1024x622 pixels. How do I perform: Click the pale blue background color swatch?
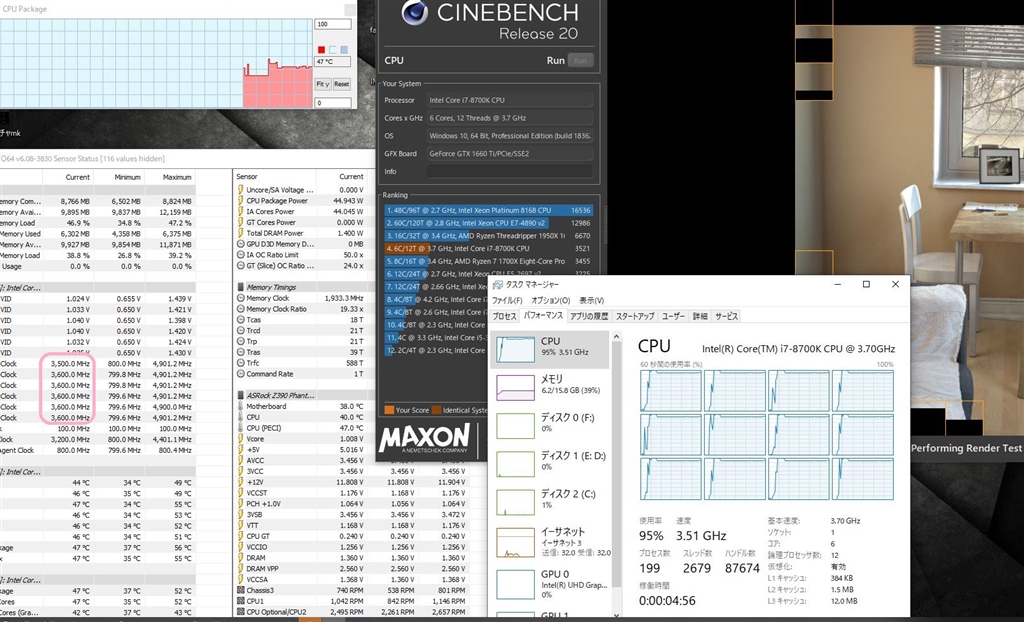[332, 50]
